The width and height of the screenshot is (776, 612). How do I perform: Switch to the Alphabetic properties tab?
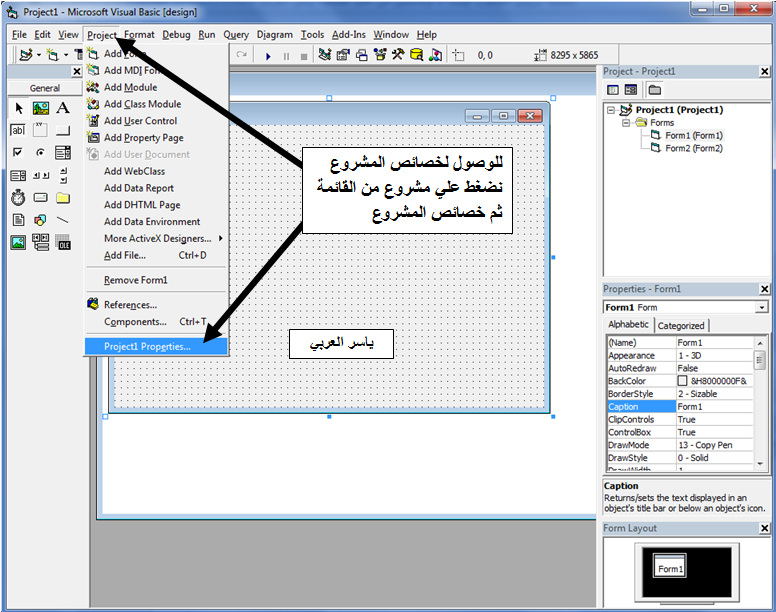628,325
